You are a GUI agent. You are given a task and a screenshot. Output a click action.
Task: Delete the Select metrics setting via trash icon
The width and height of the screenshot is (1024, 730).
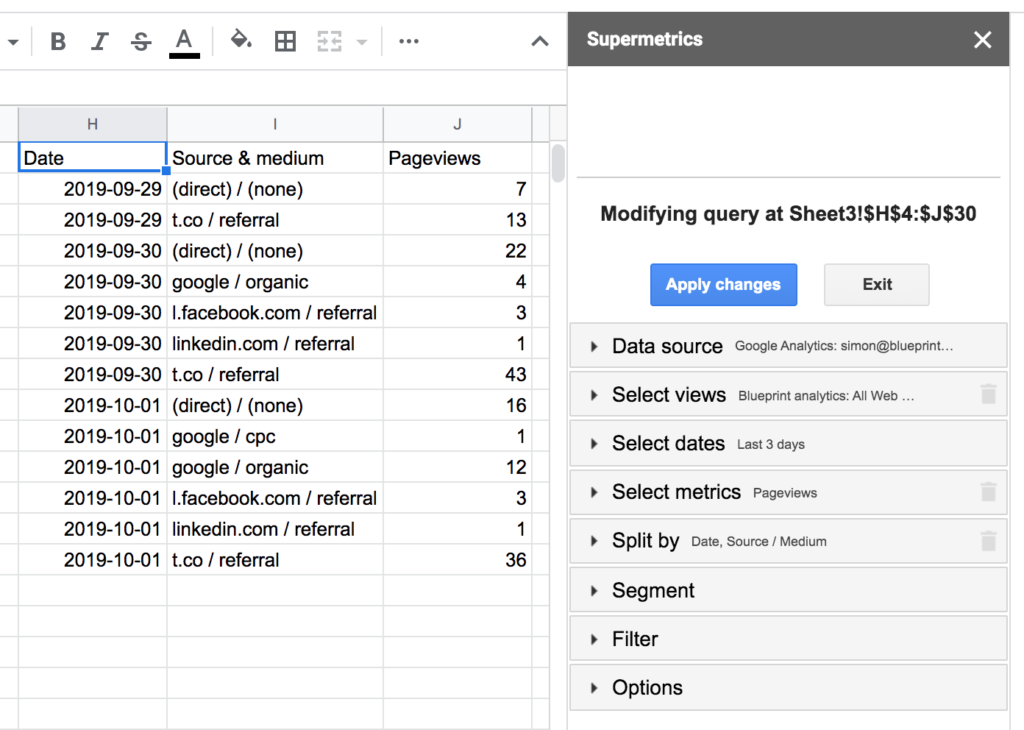click(x=988, y=492)
